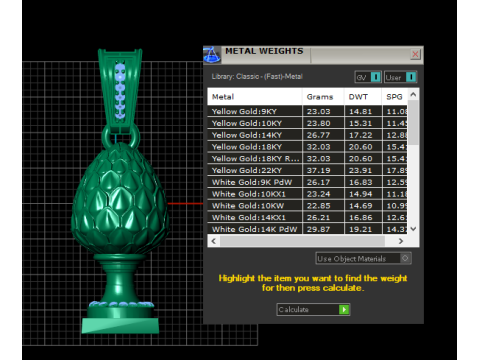Viewport: 480px width, 360px height.
Task: Click the Library: Classic (Fast)-Metal label
Action: [257, 76]
